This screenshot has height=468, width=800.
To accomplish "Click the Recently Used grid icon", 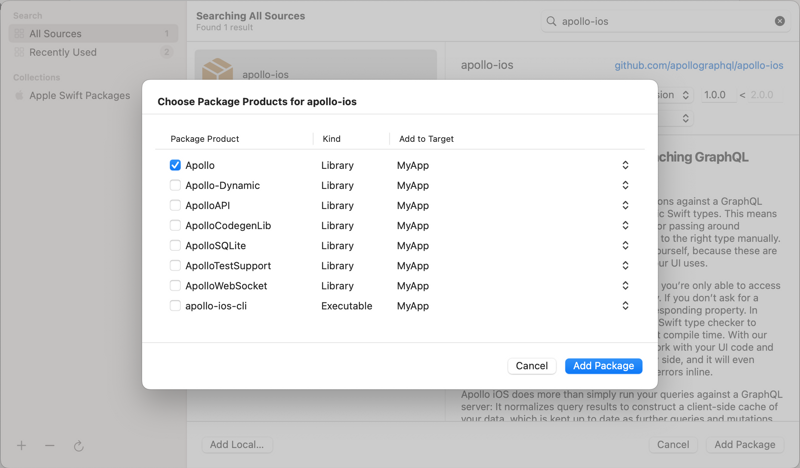I will [19, 52].
